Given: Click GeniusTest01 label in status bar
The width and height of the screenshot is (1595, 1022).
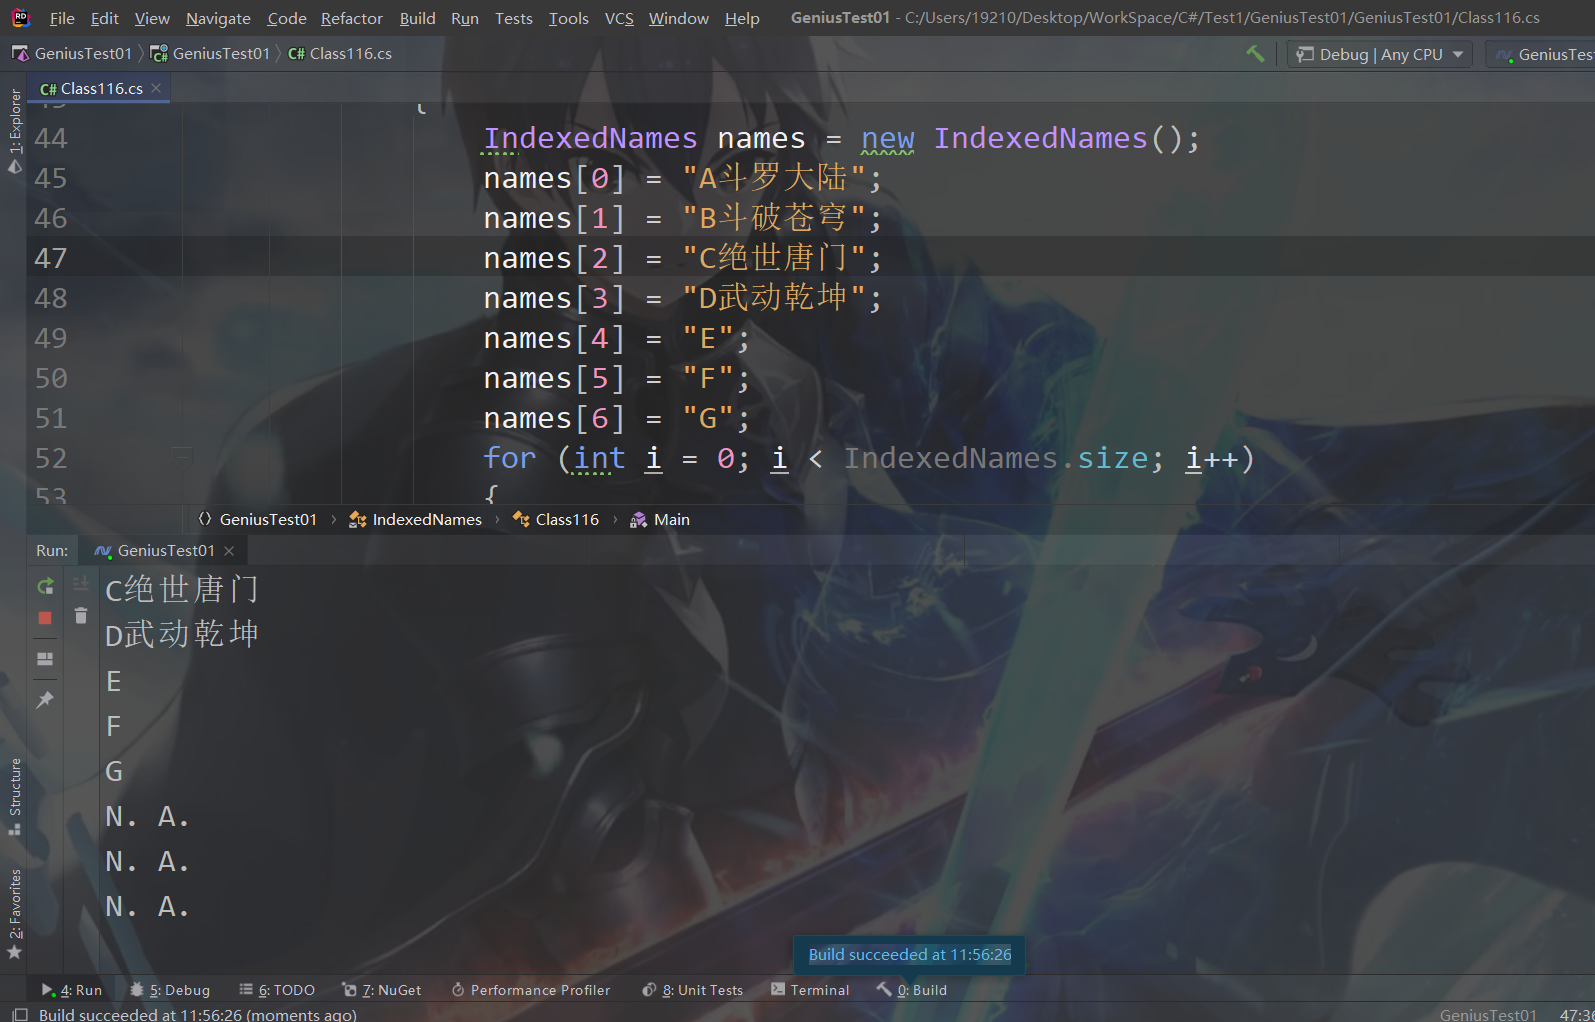Looking at the screenshot, I should coord(1488,1014).
